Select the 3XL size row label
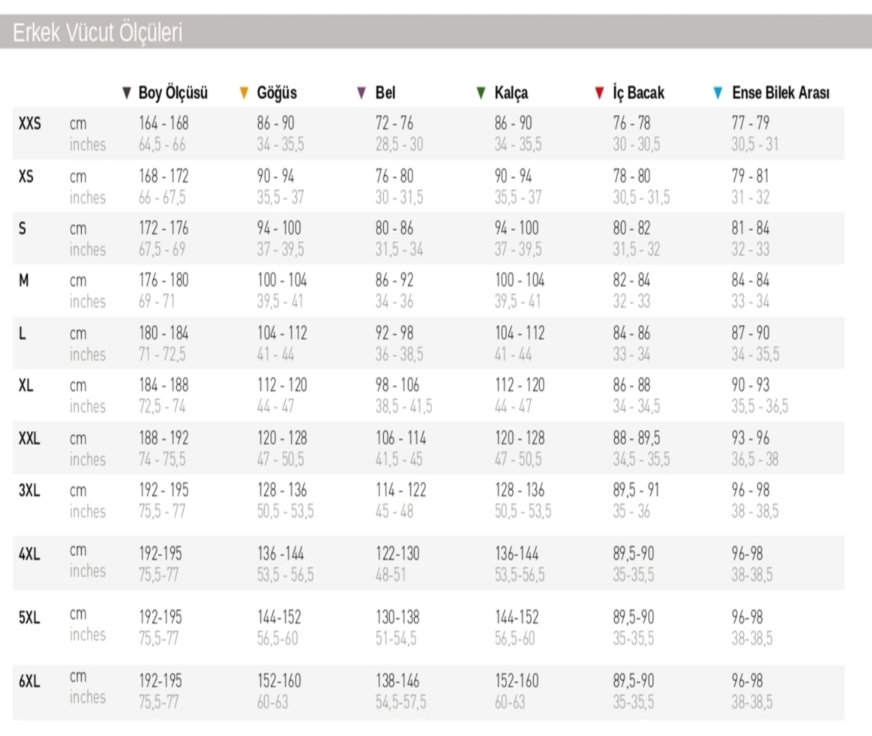This screenshot has width=872, height=736. click(29, 490)
